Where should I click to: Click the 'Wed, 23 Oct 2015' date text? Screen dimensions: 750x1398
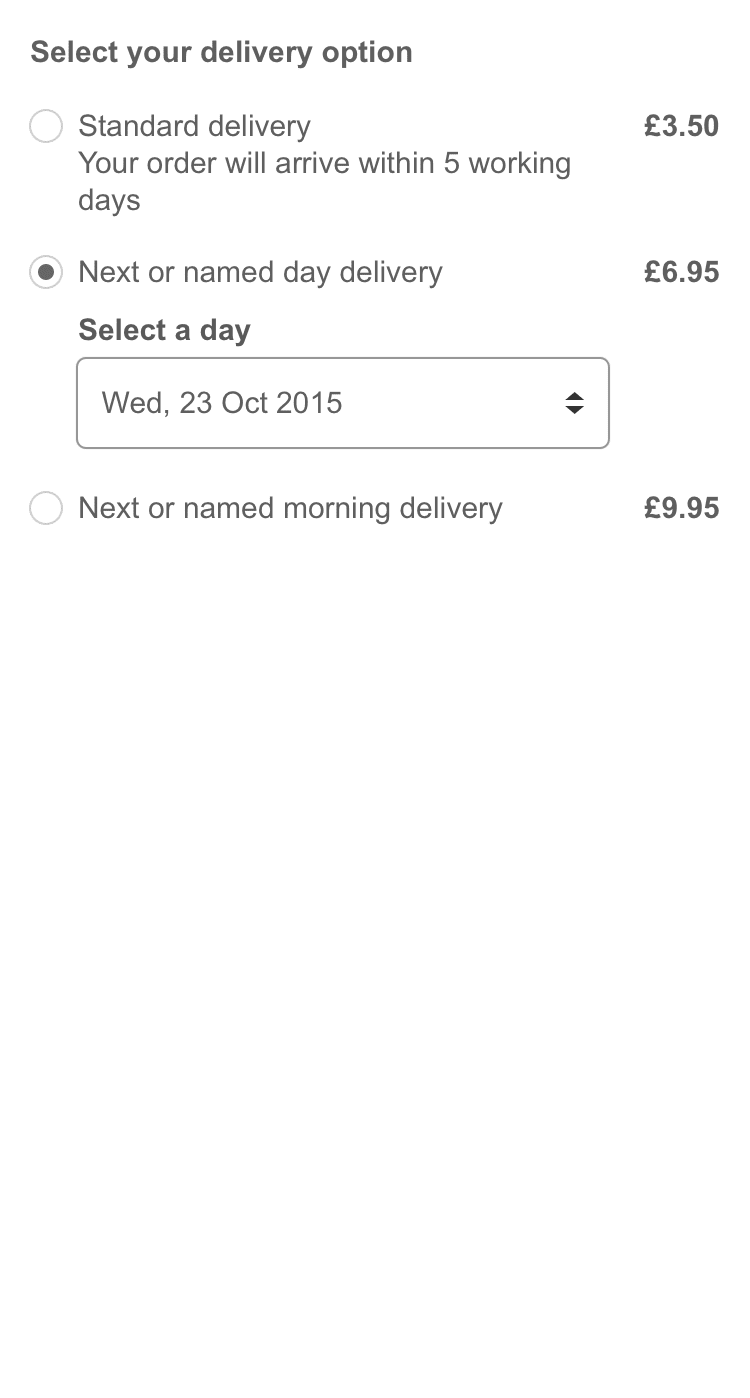click(222, 403)
